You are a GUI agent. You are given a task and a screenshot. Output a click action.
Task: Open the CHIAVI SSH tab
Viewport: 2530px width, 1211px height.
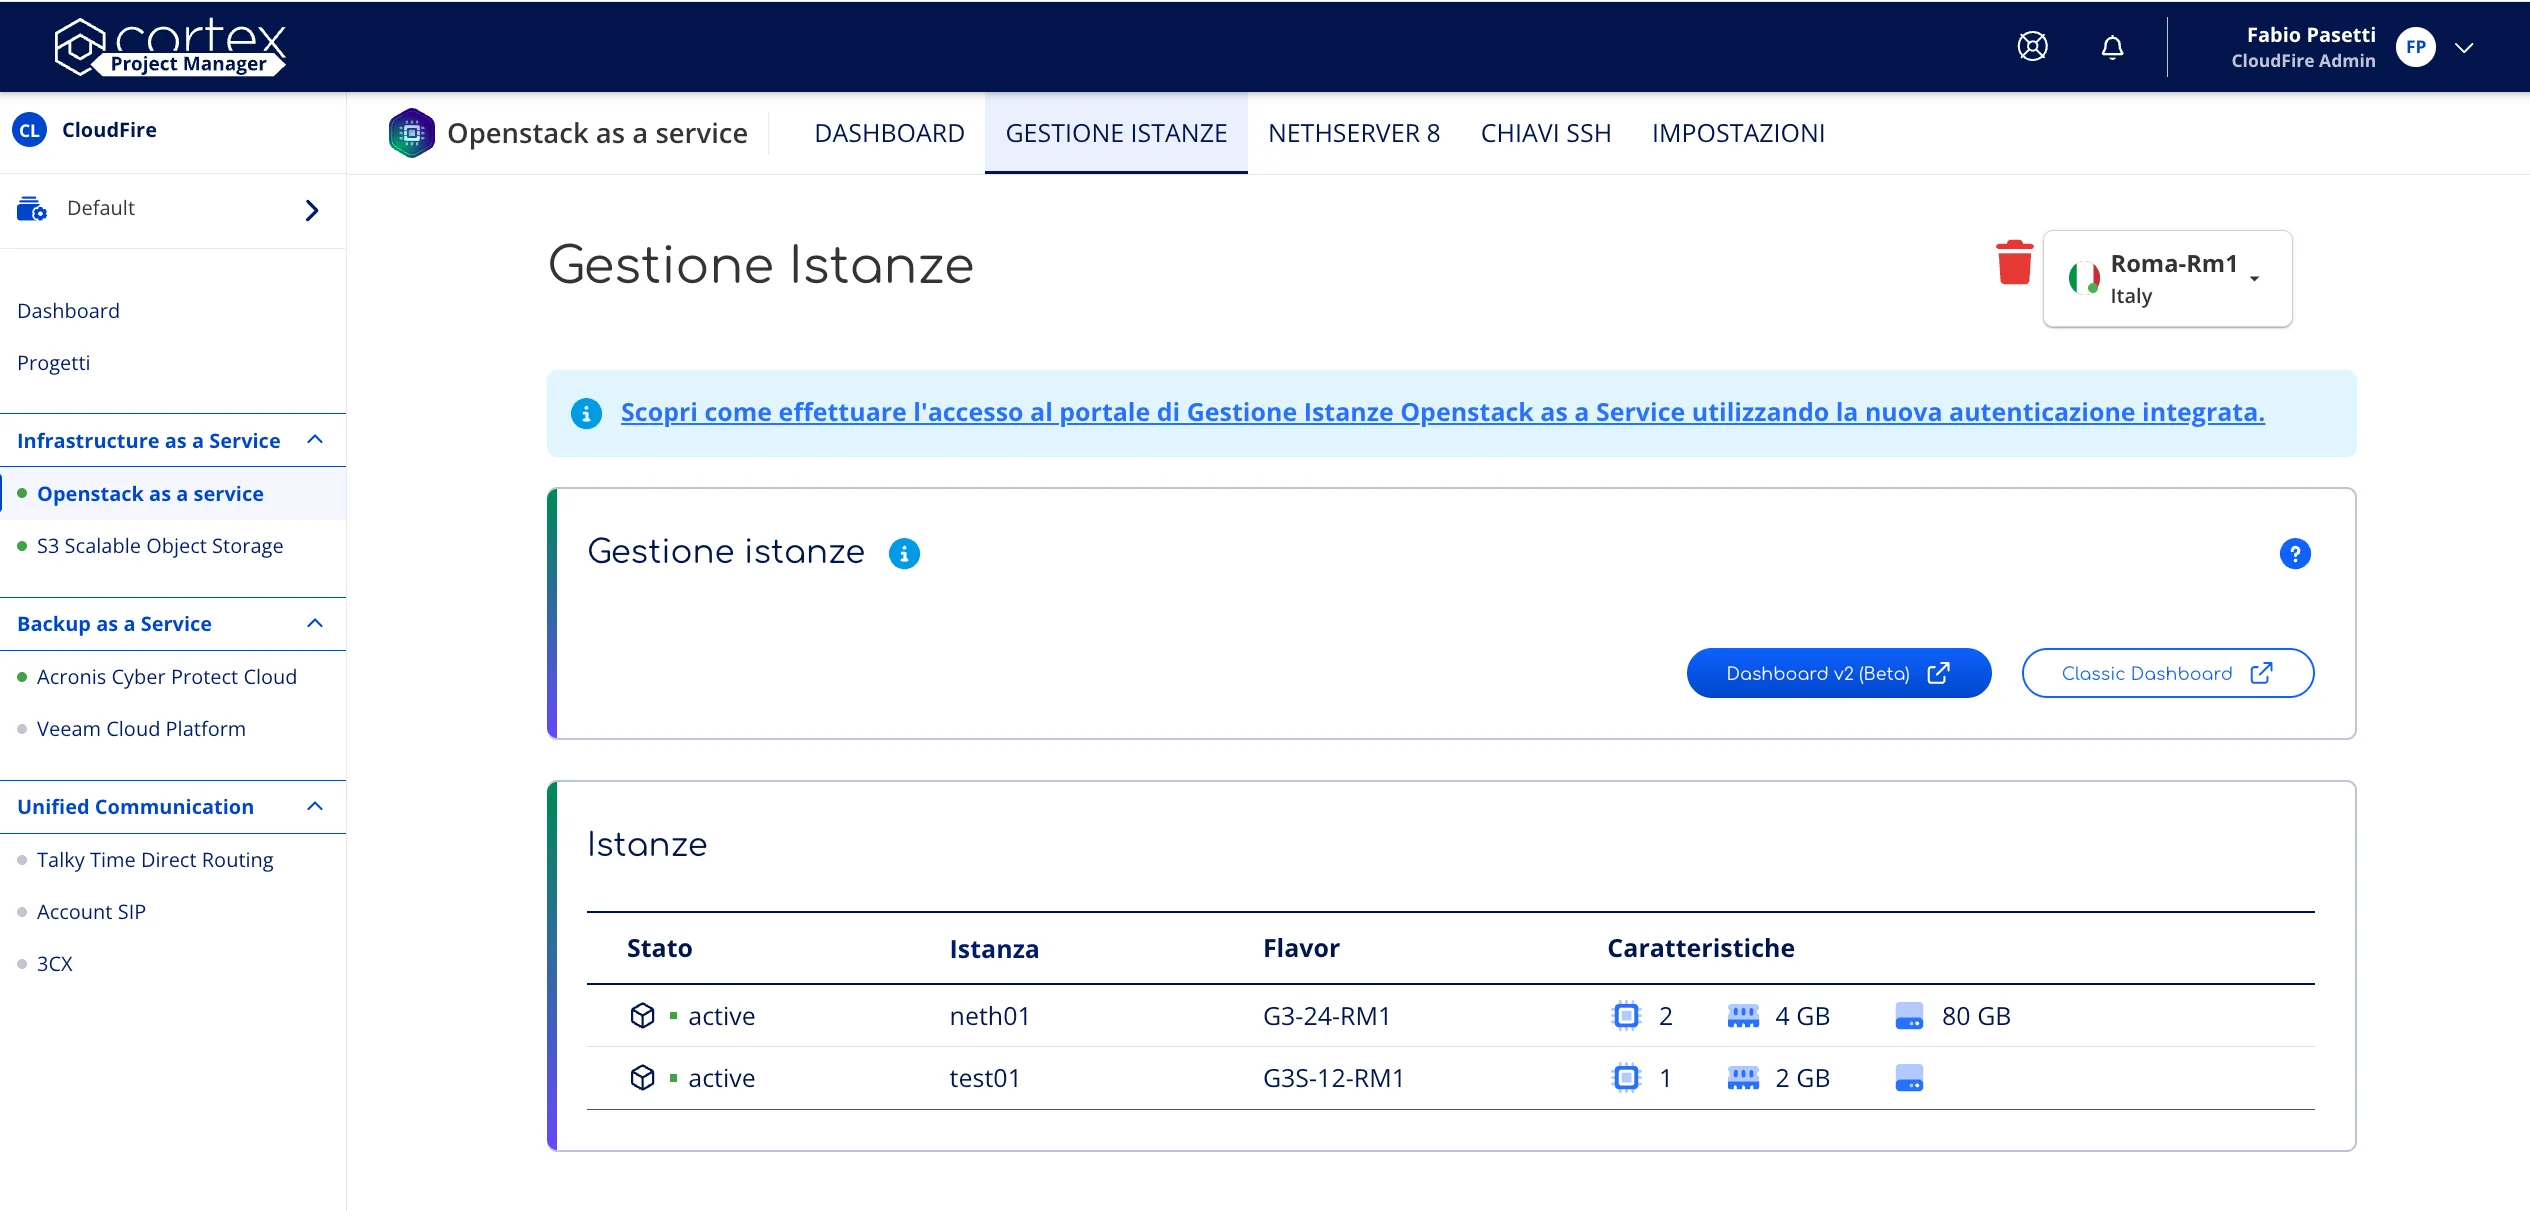(1545, 133)
